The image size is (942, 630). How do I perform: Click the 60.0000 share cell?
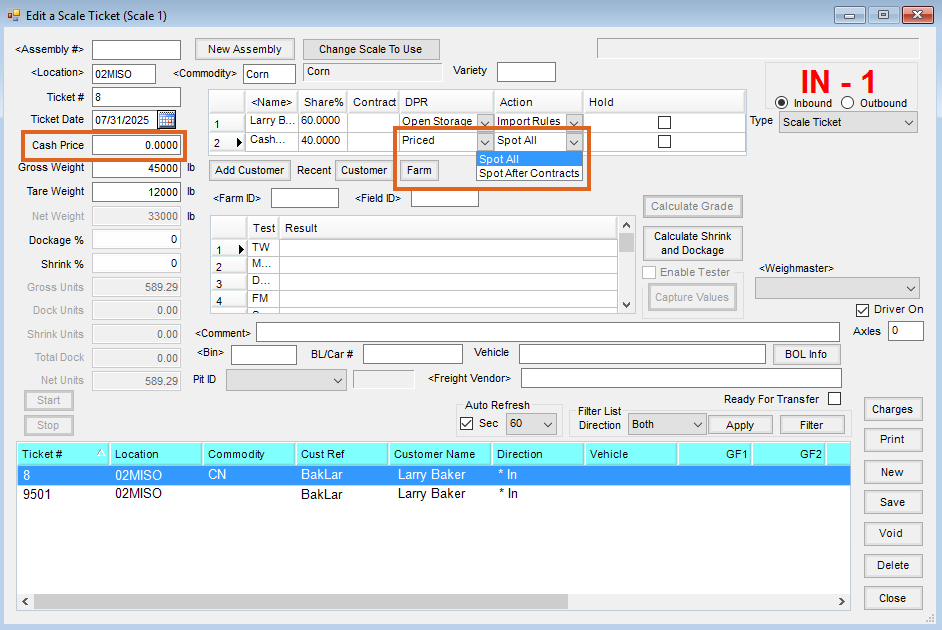tap(322, 121)
